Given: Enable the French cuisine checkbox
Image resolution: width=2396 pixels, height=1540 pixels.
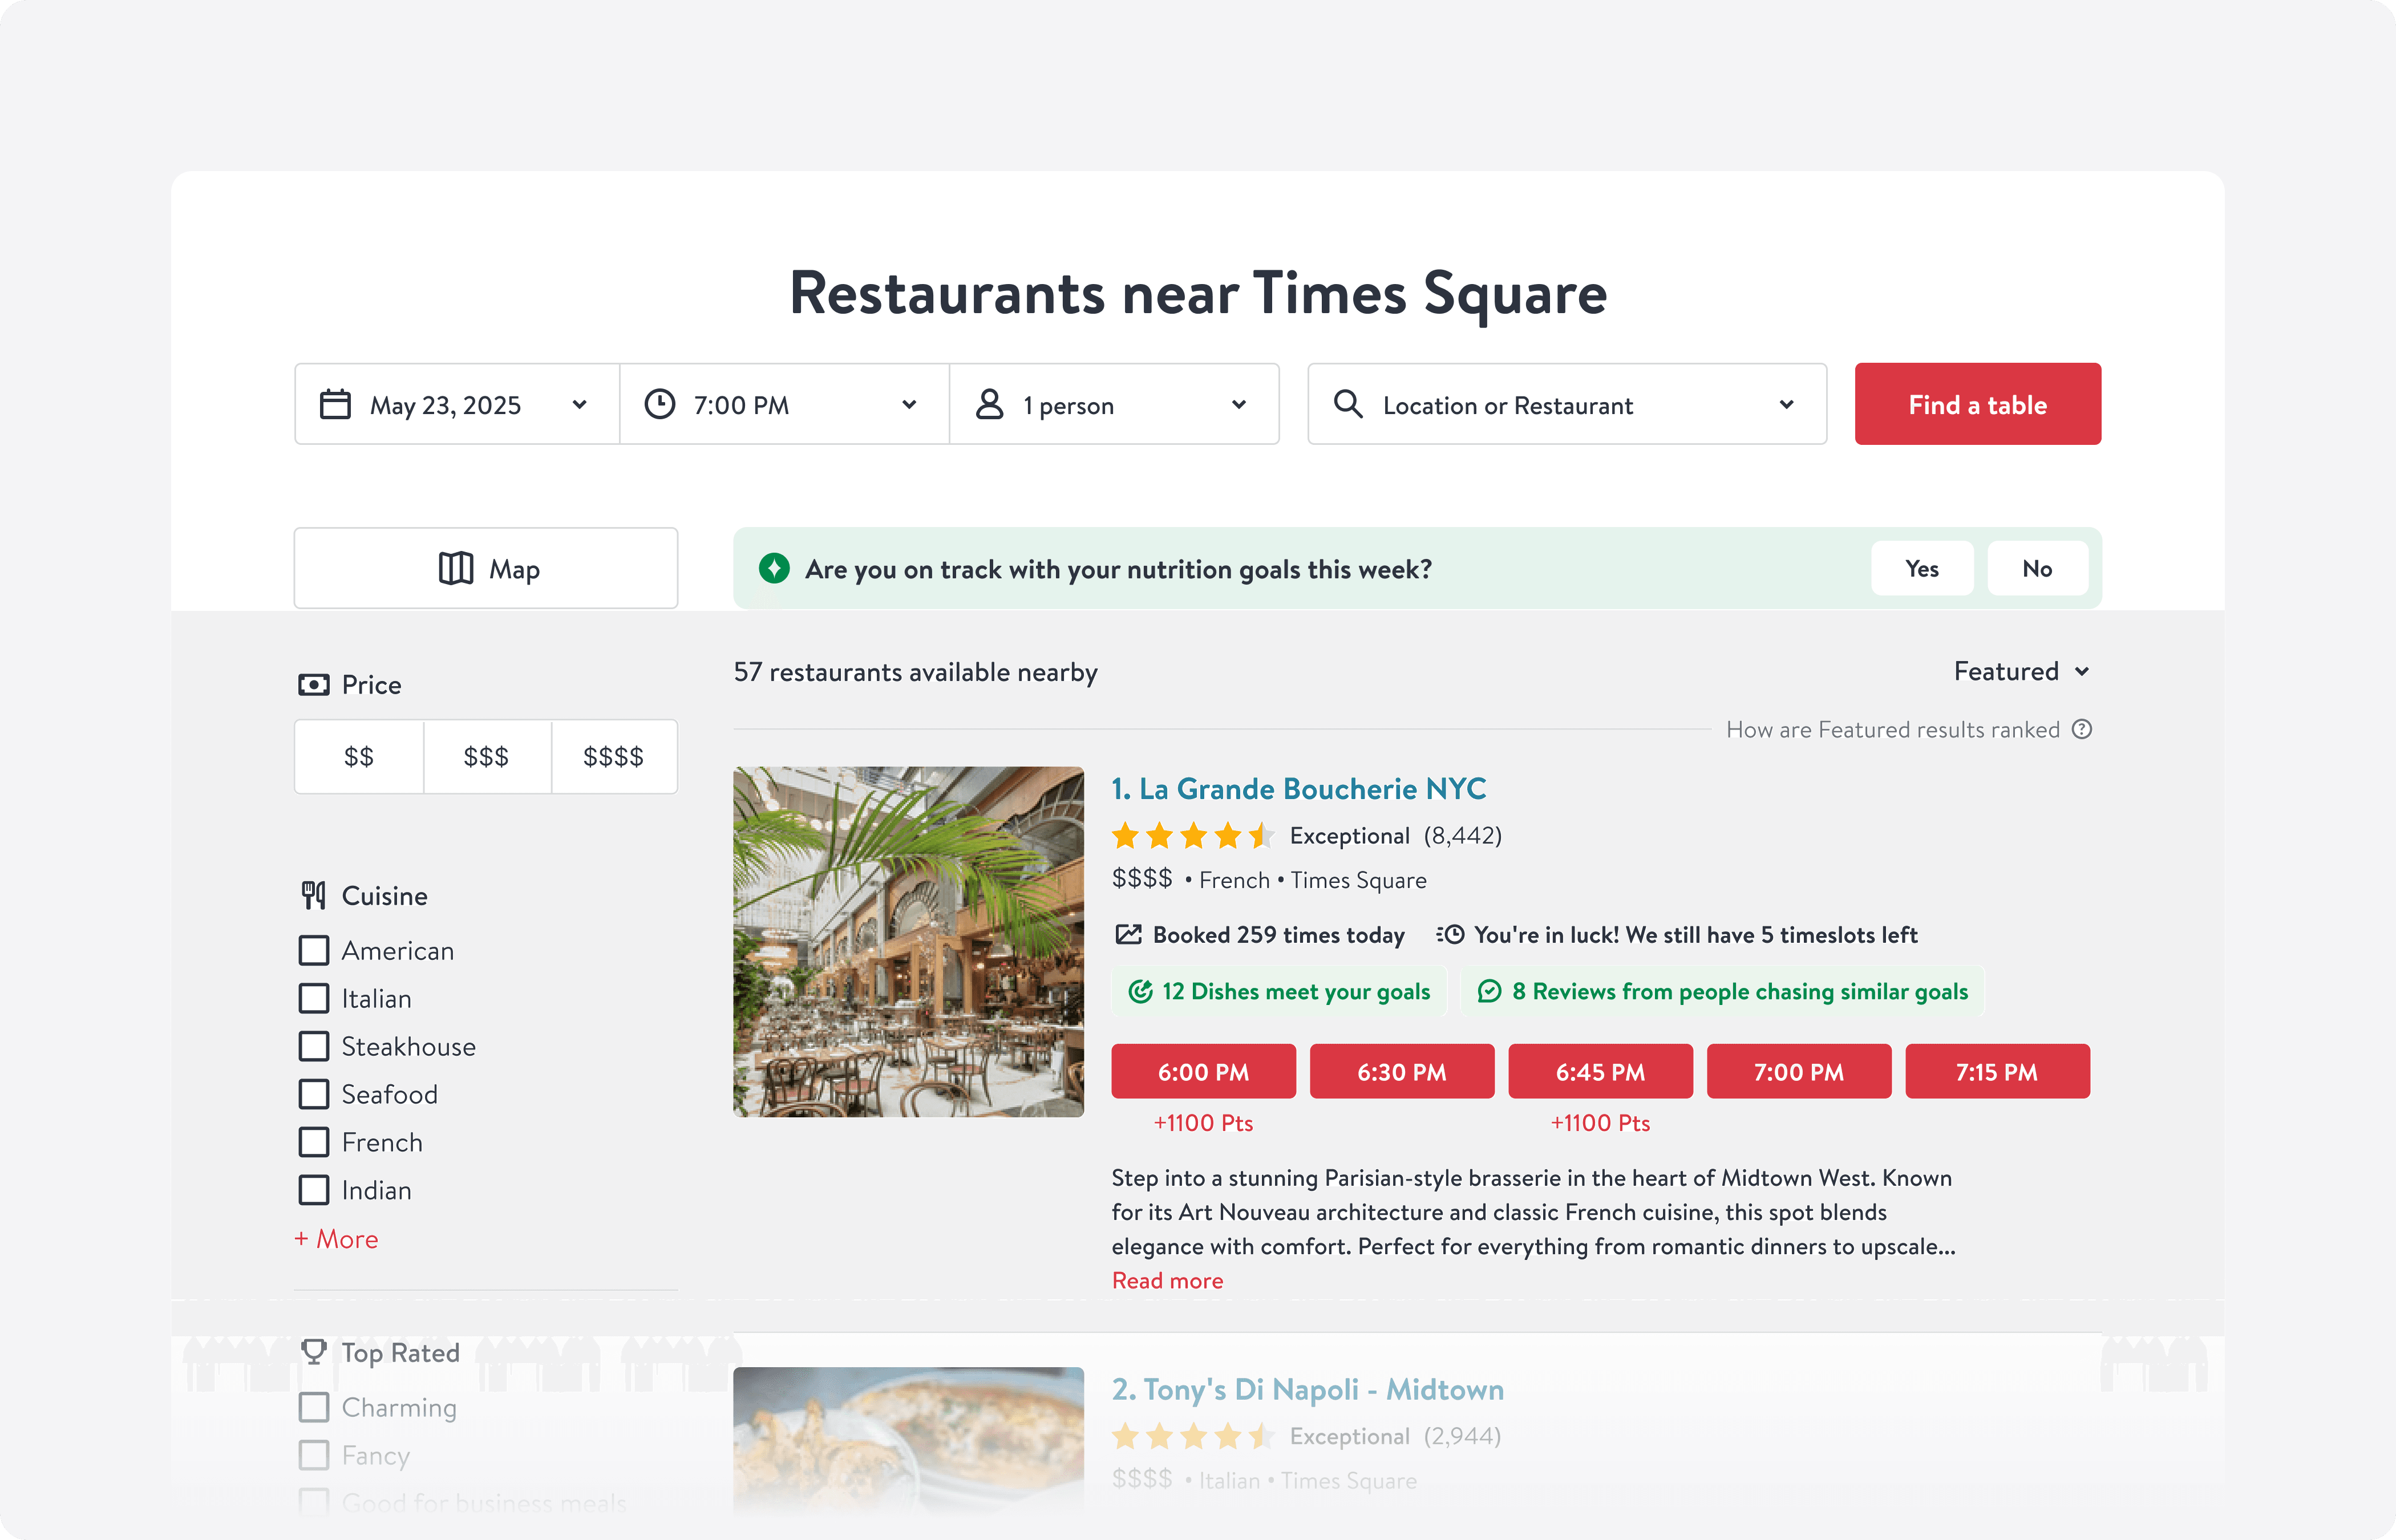Looking at the screenshot, I should (x=314, y=1142).
